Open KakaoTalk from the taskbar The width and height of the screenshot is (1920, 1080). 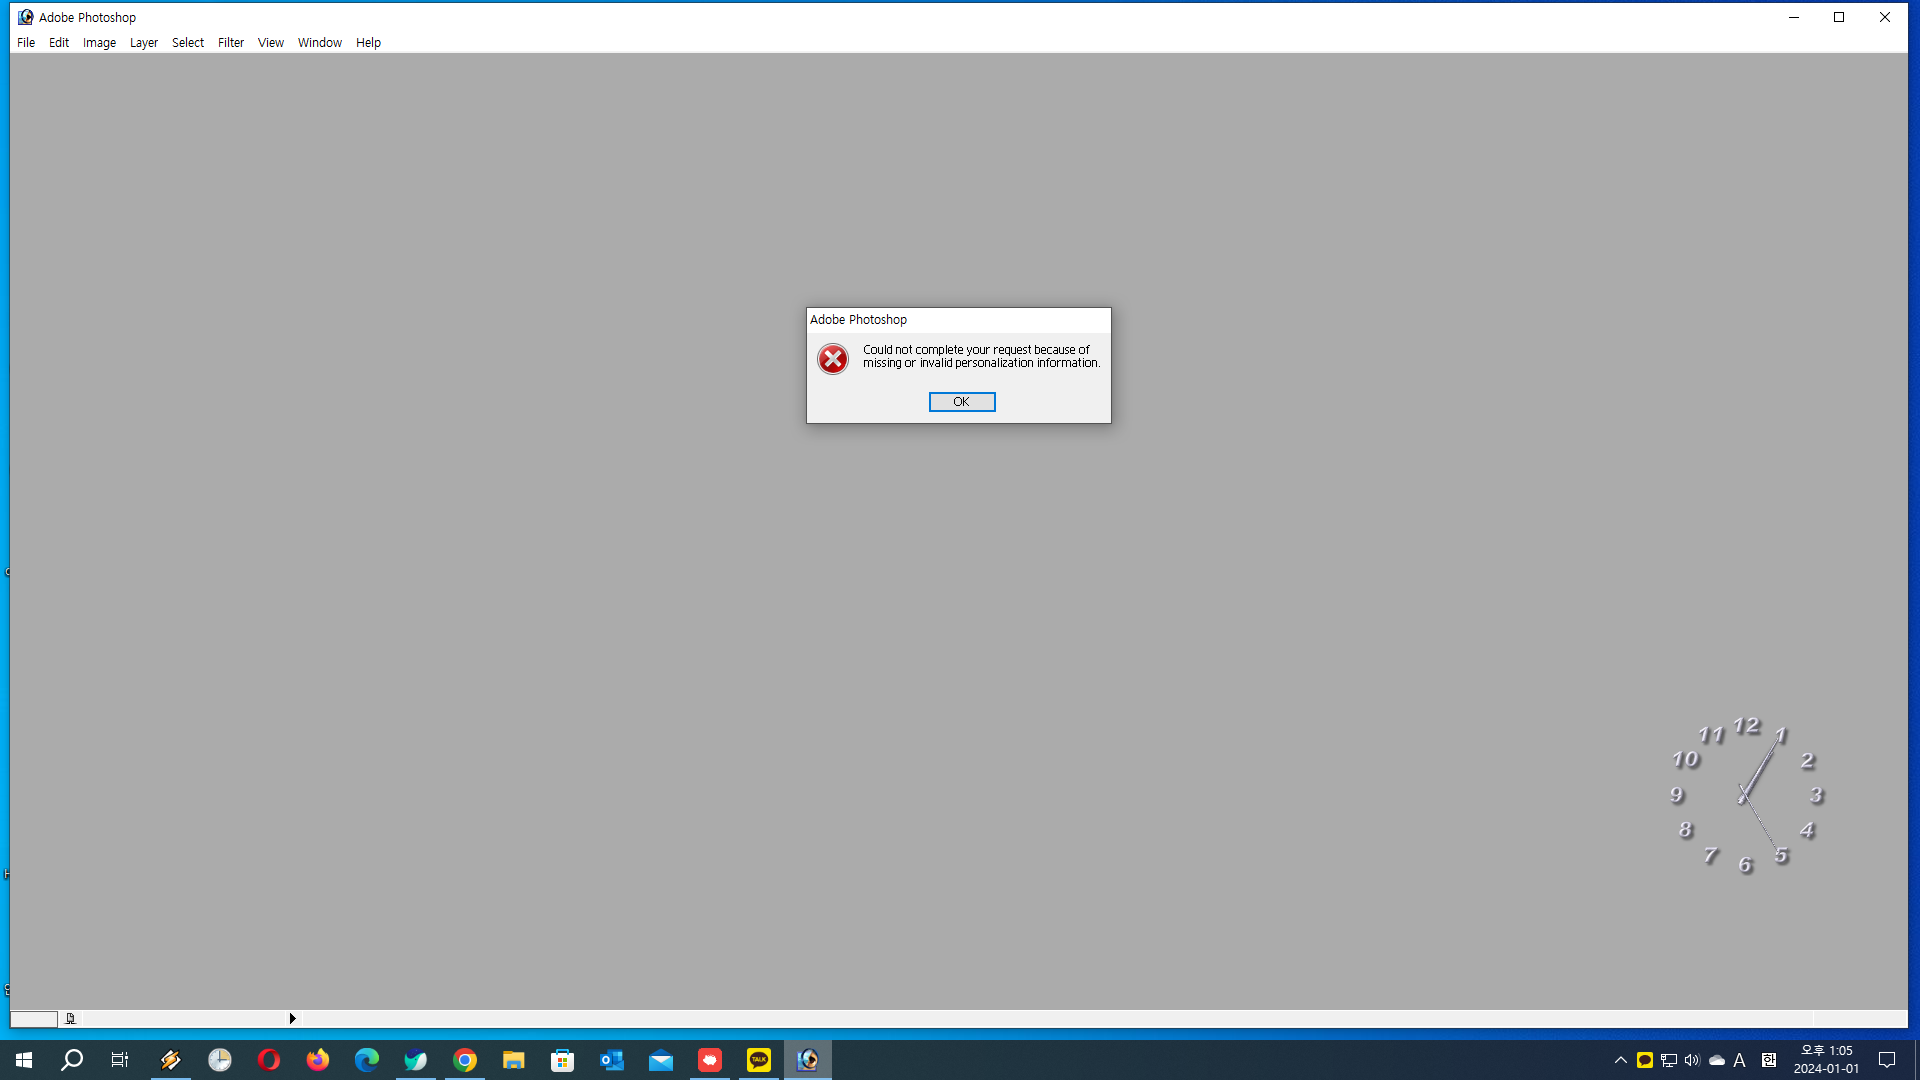tap(759, 1060)
